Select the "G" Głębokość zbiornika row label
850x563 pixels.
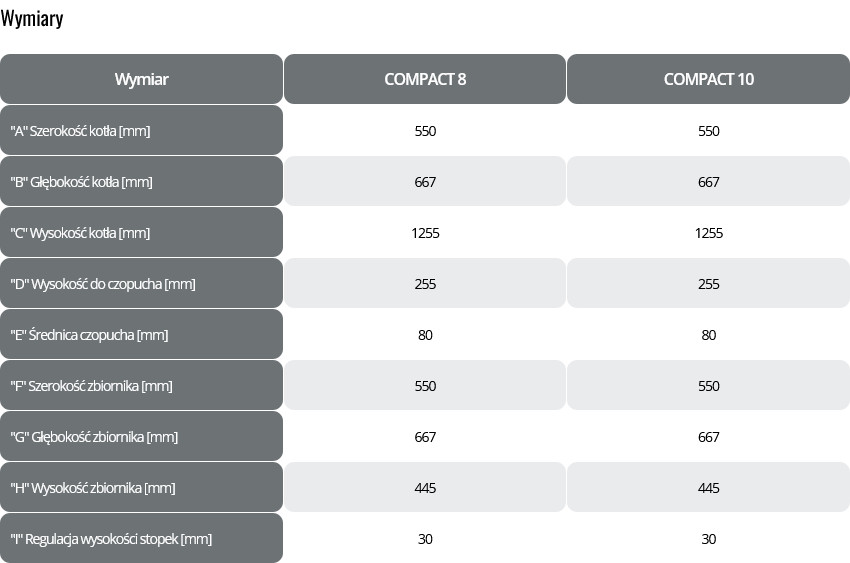(96, 437)
